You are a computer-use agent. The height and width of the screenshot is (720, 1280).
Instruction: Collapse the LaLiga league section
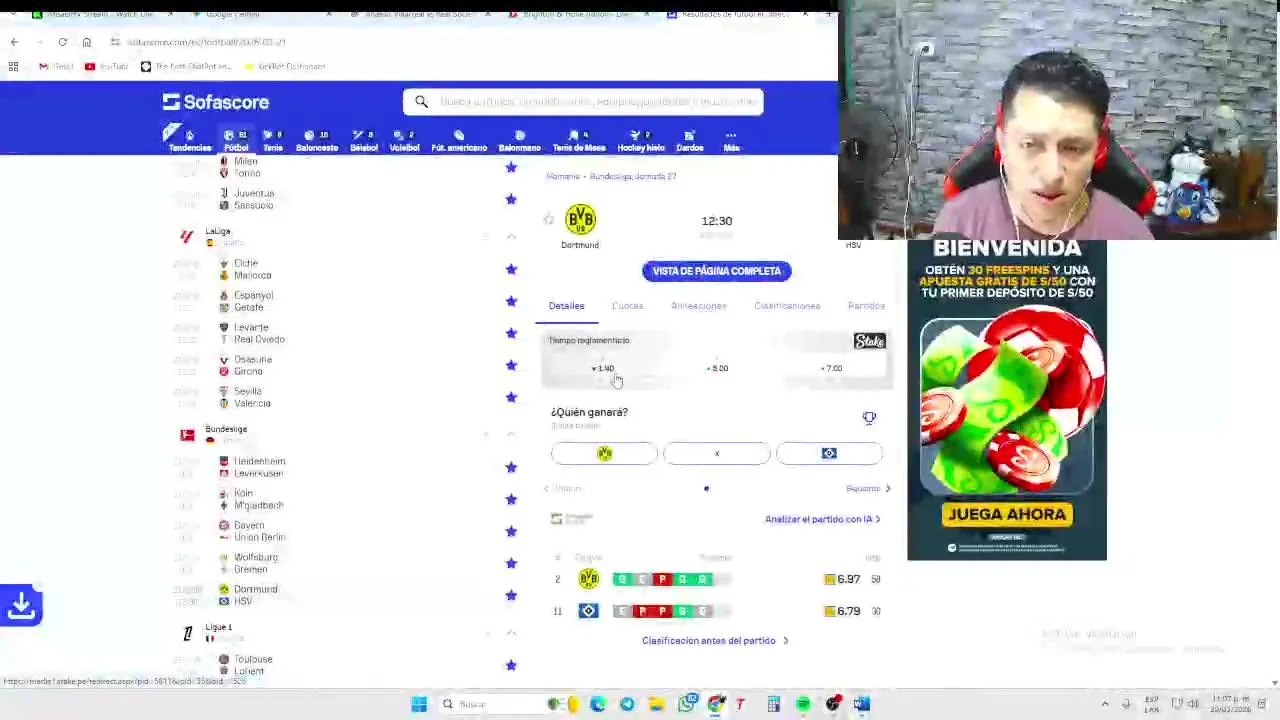coord(511,237)
